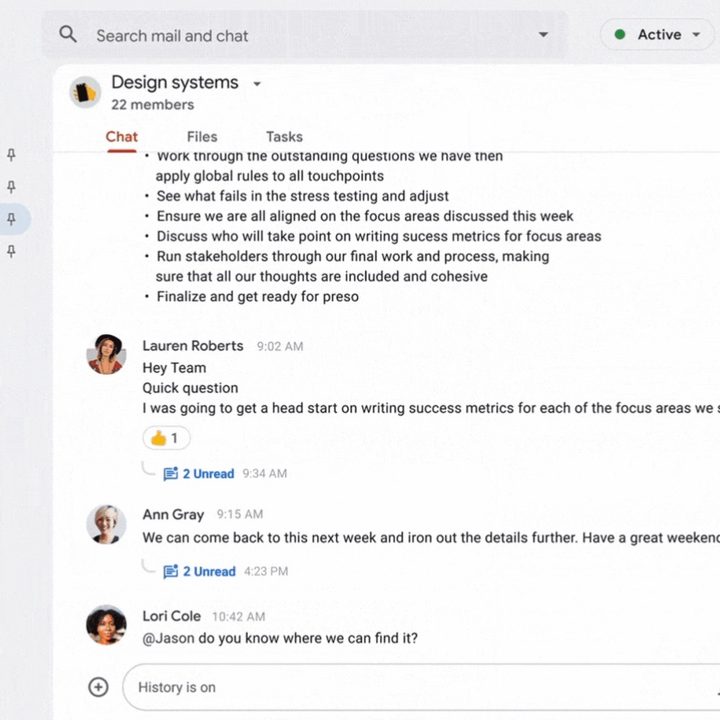Open the 2 Unread thread at 9:34 AM
The height and width of the screenshot is (720, 720).
click(x=208, y=474)
